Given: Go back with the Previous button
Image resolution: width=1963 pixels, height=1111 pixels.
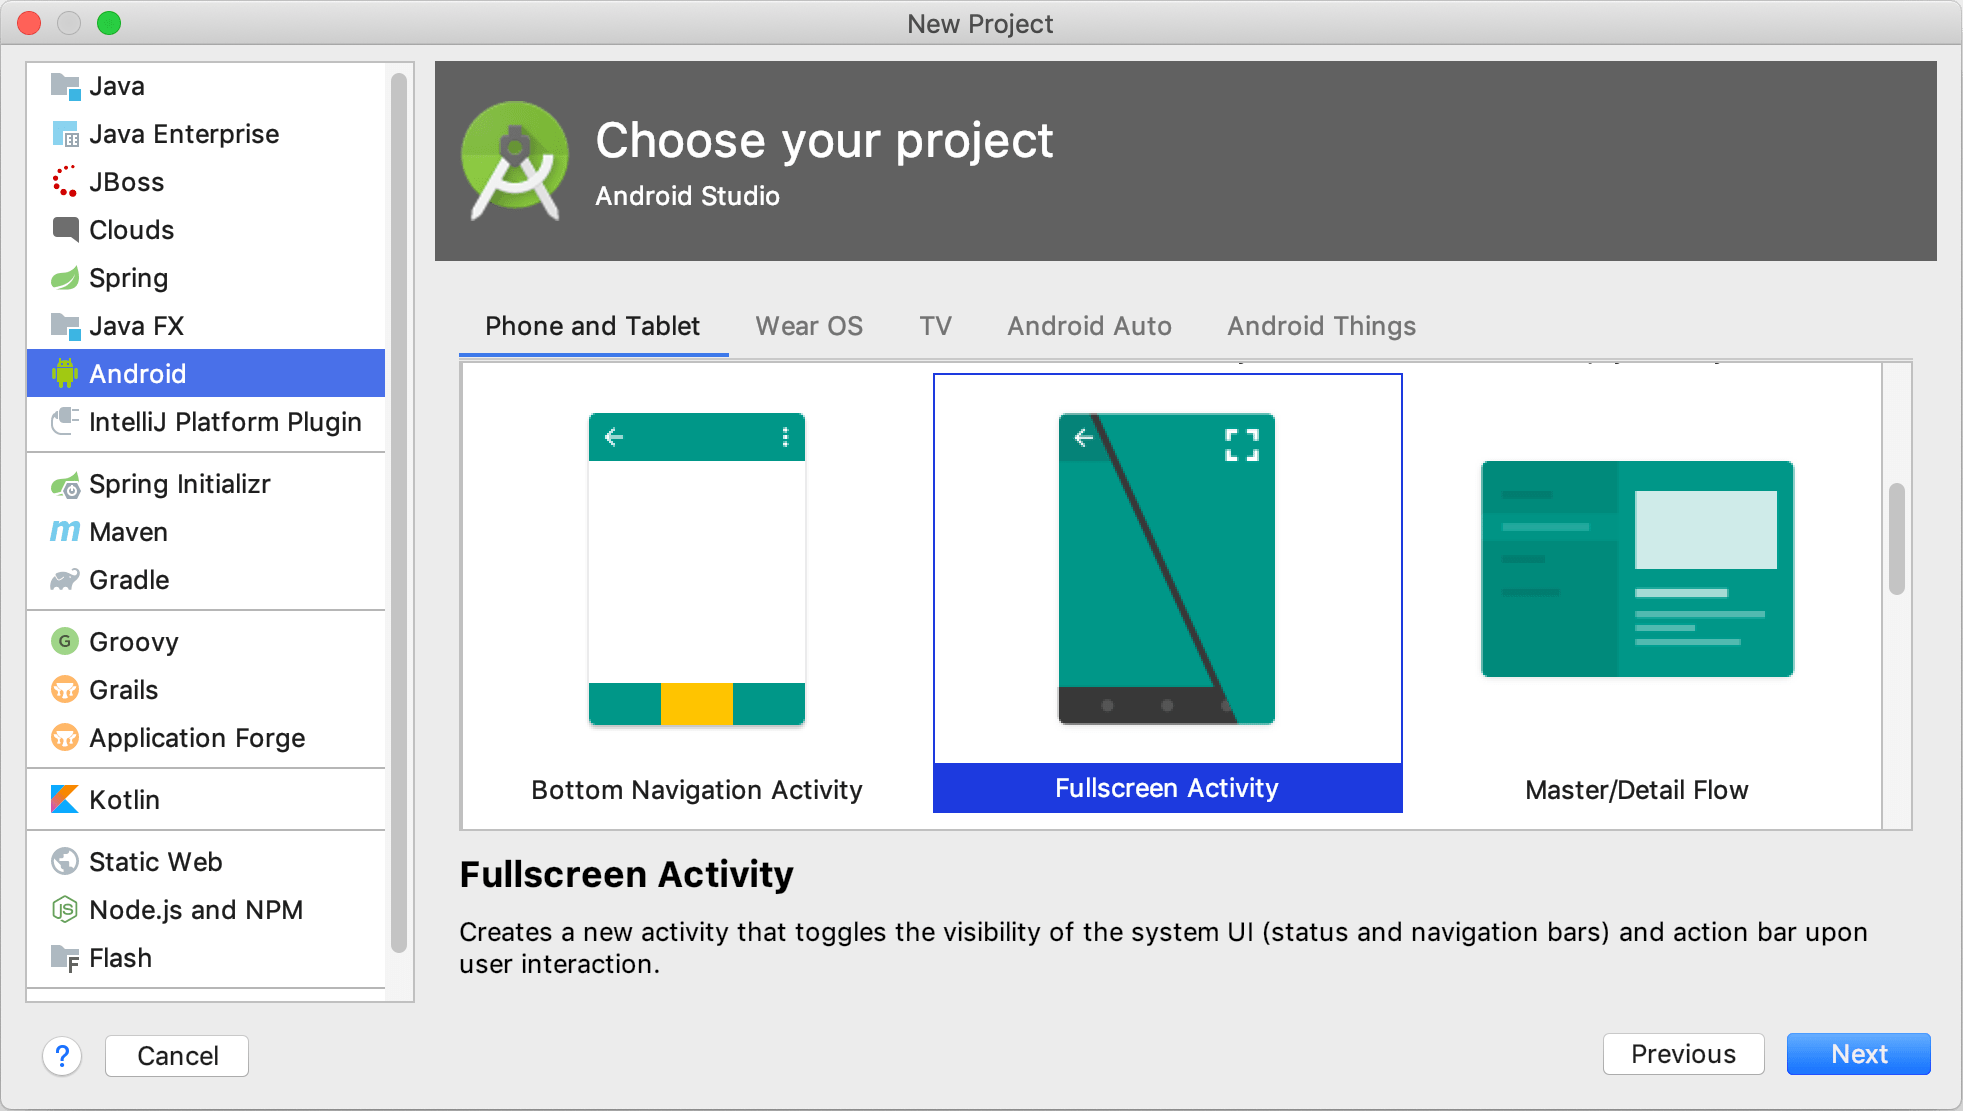Looking at the screenshot, I should (x=1683, y=1054).
